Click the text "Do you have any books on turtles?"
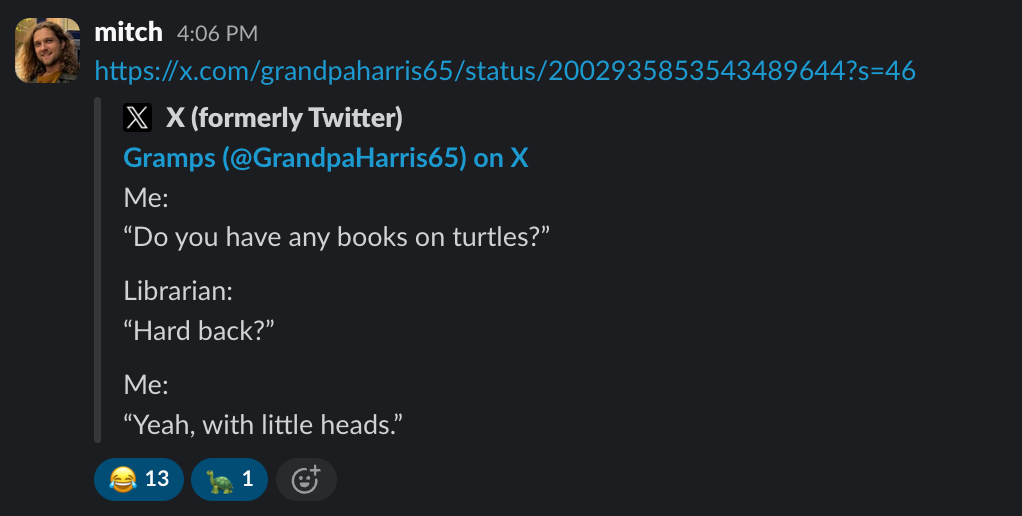The height and width of the screenshot is (516, 1022). tap(338, 237)
